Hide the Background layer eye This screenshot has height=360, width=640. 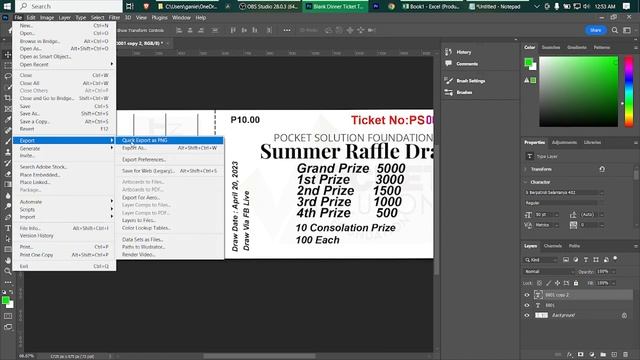pos(527,316)
